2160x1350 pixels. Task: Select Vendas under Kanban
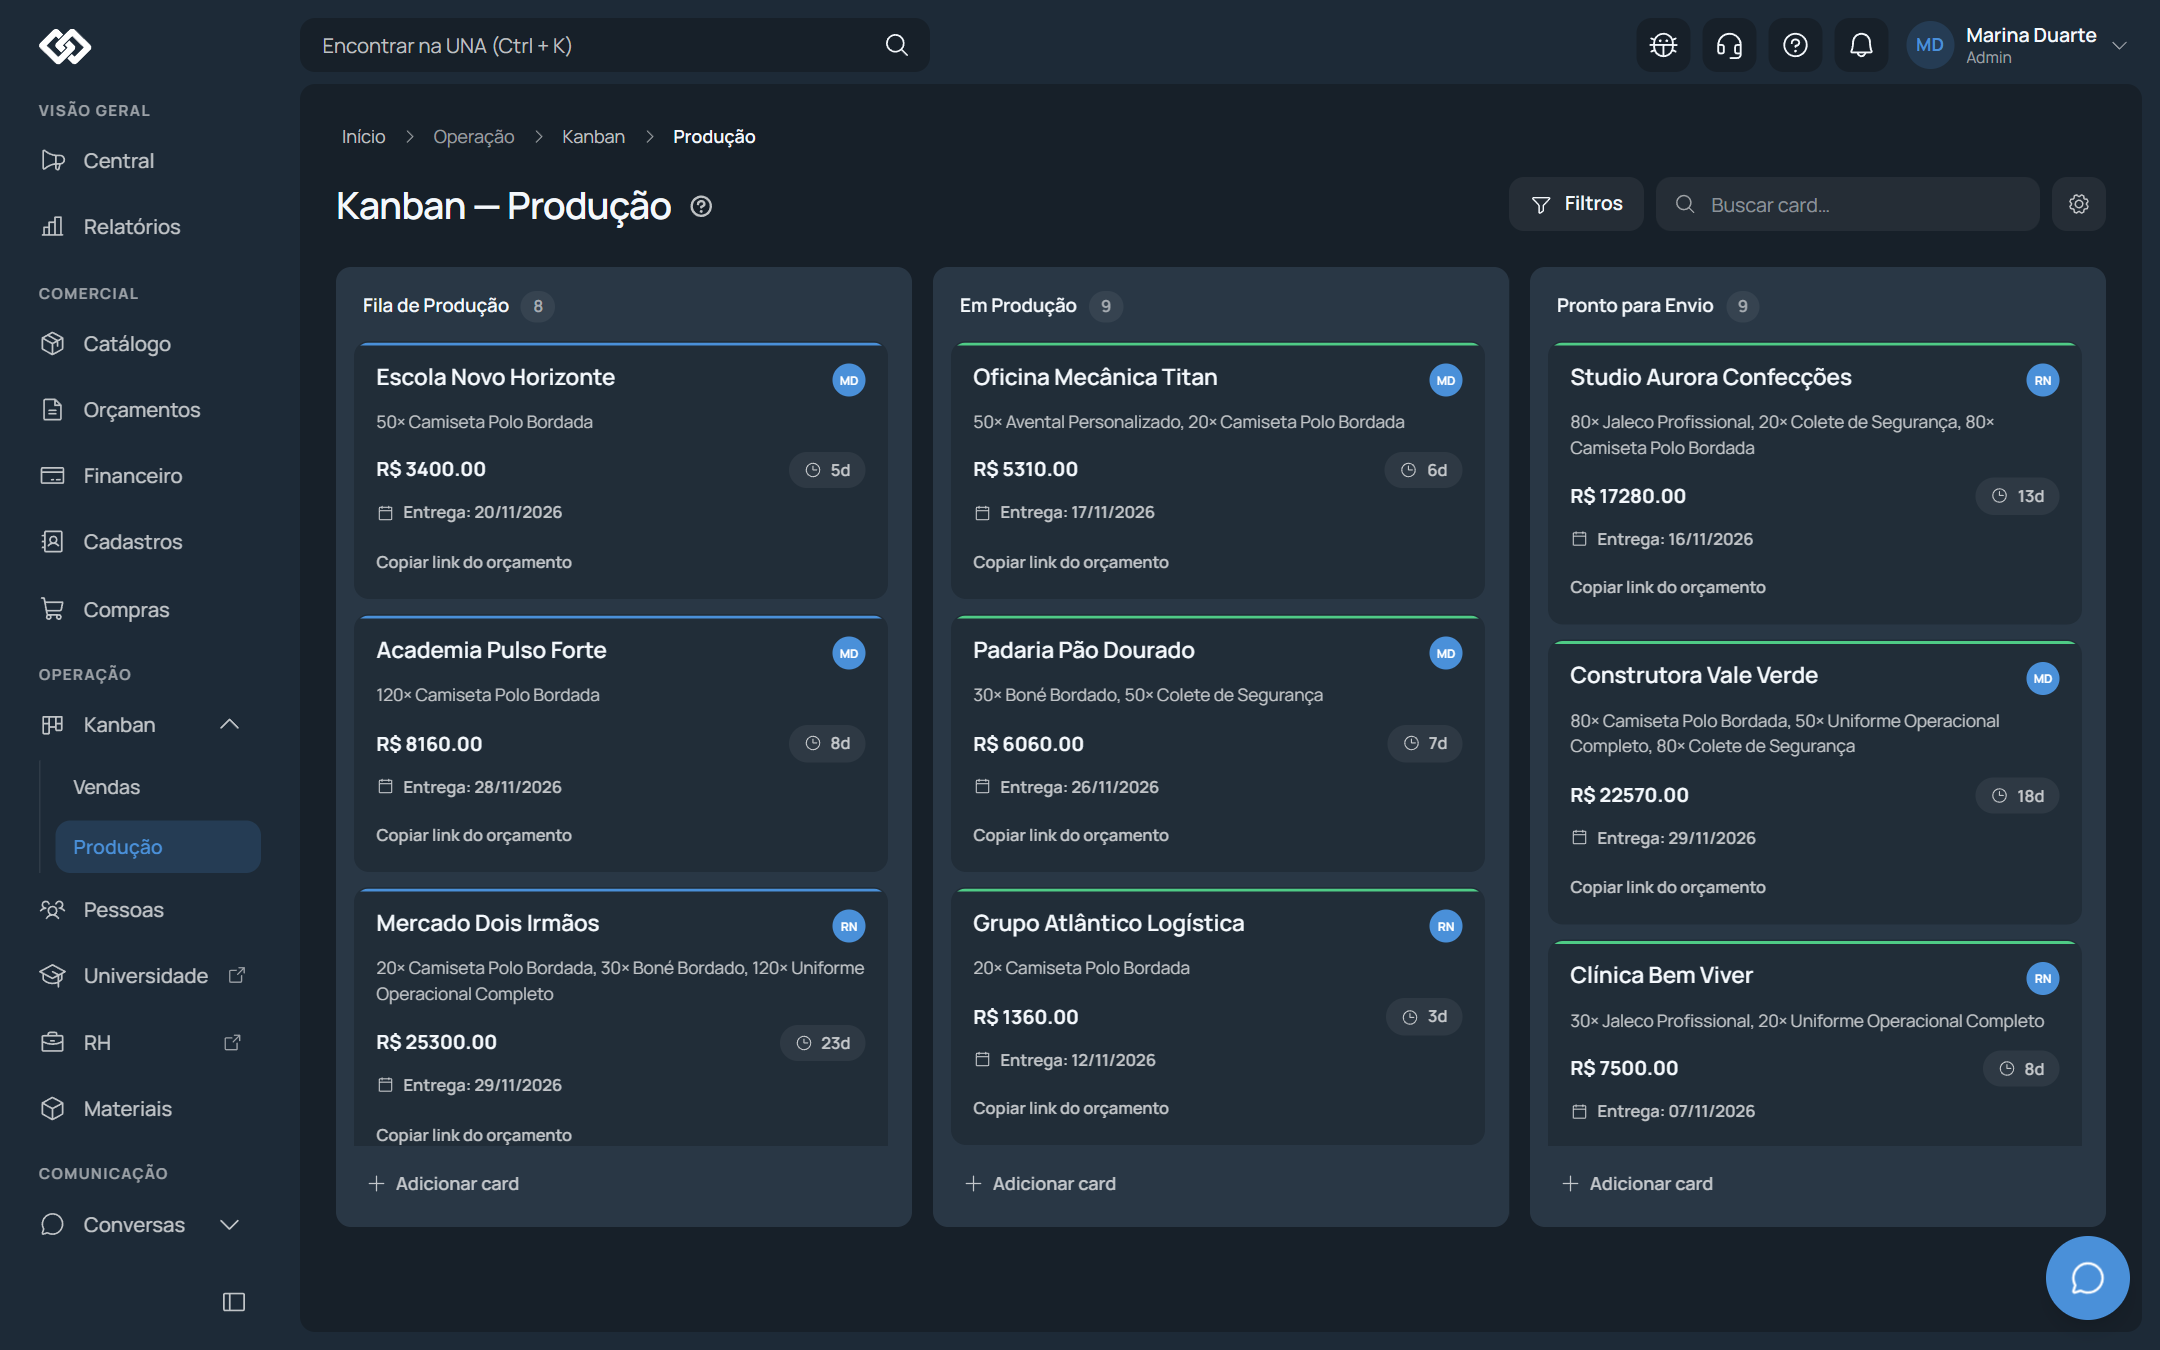tap(106, 786)
